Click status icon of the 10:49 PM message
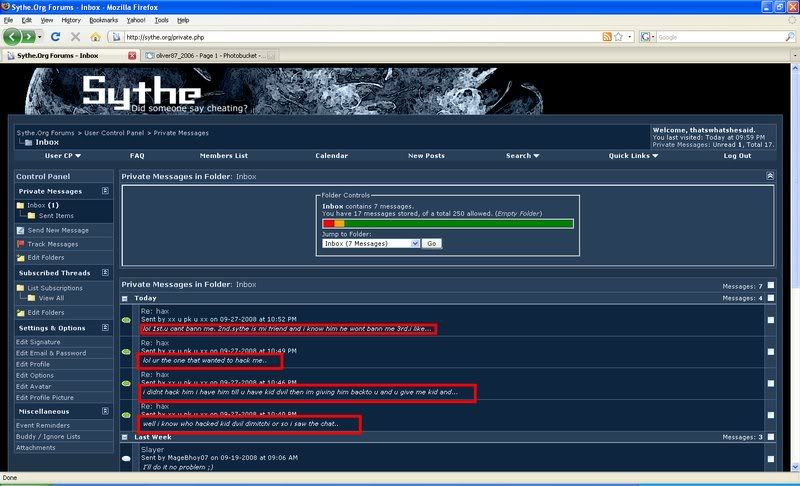 (127, 352)
